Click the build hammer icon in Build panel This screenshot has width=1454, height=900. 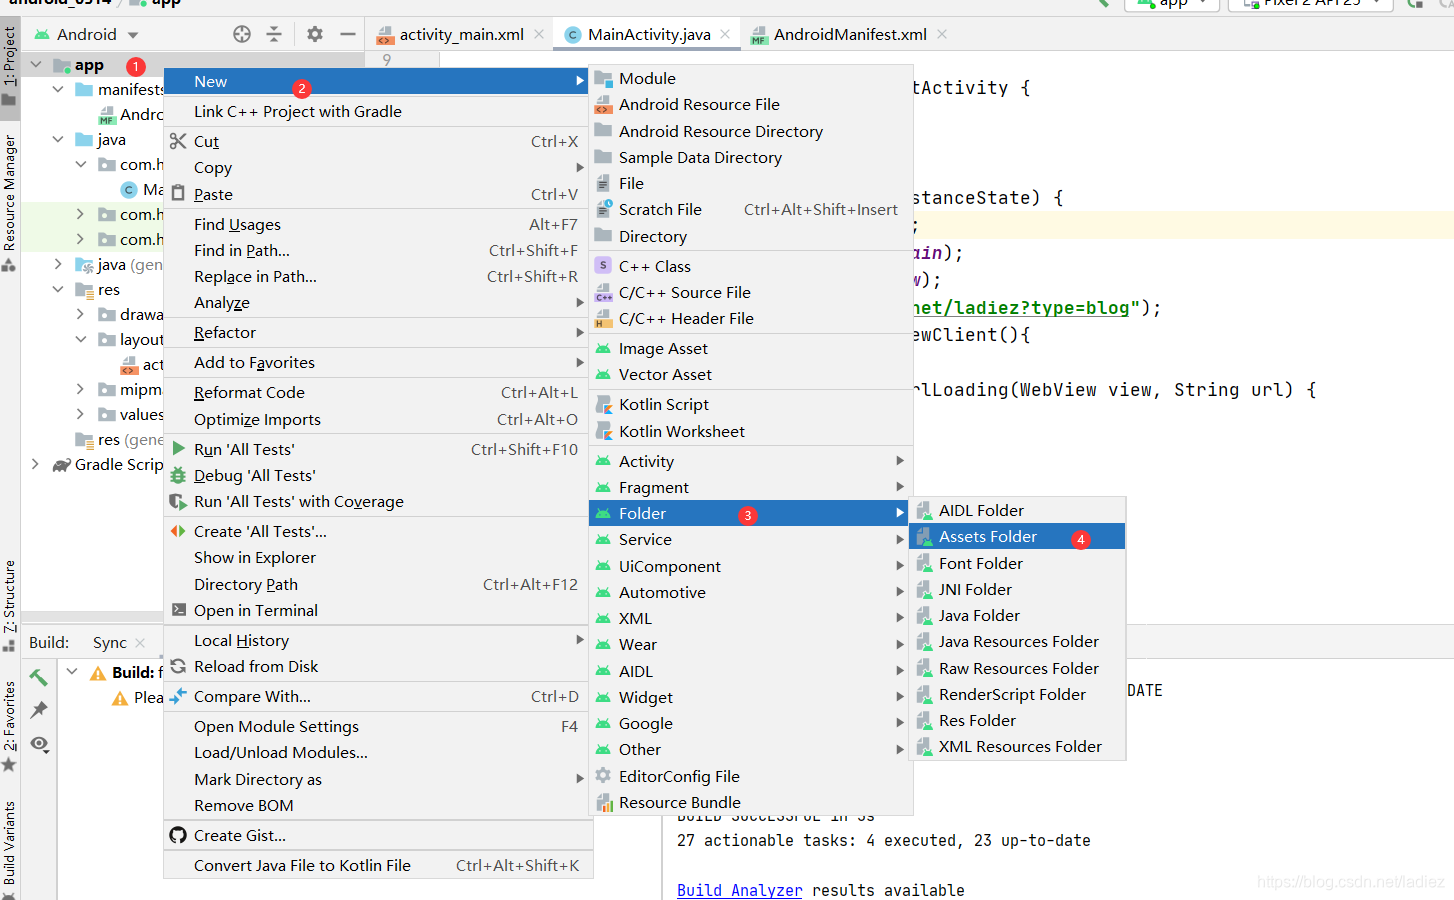[x=39, y=677]
